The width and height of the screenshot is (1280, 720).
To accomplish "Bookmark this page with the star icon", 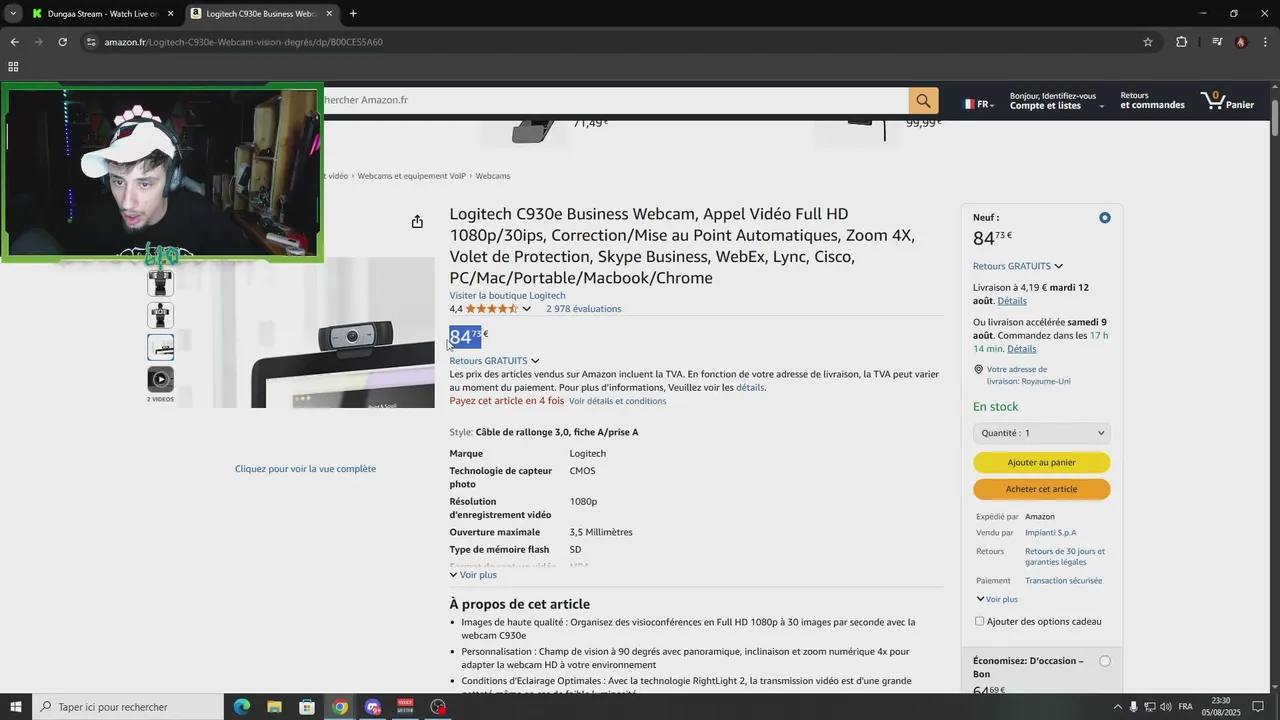I will (1148, 42).
